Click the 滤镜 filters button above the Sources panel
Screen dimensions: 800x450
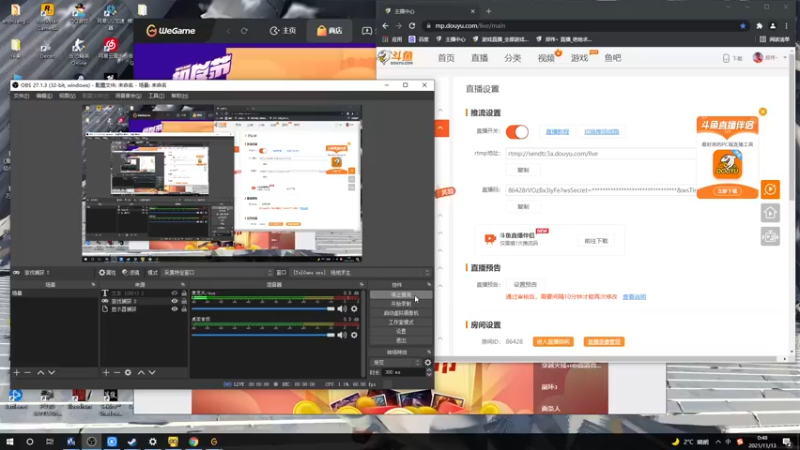coord(131,272)
